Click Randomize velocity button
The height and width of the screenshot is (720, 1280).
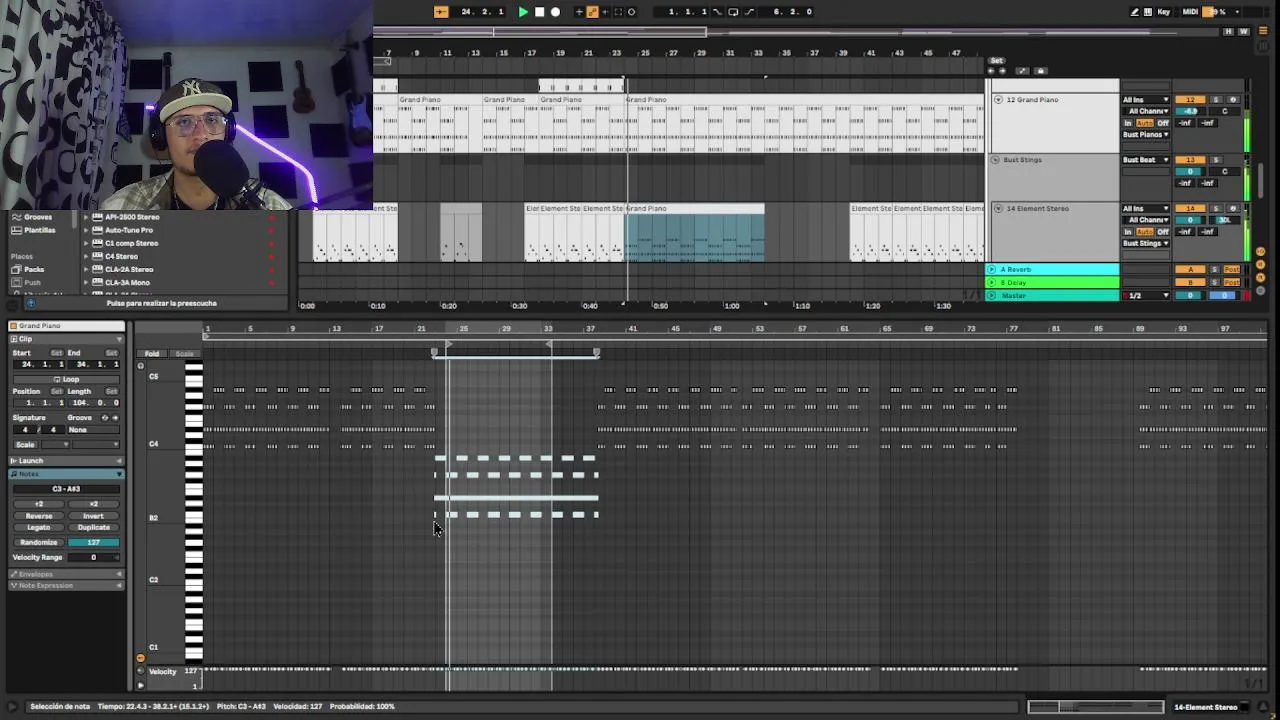pos(39,543)
